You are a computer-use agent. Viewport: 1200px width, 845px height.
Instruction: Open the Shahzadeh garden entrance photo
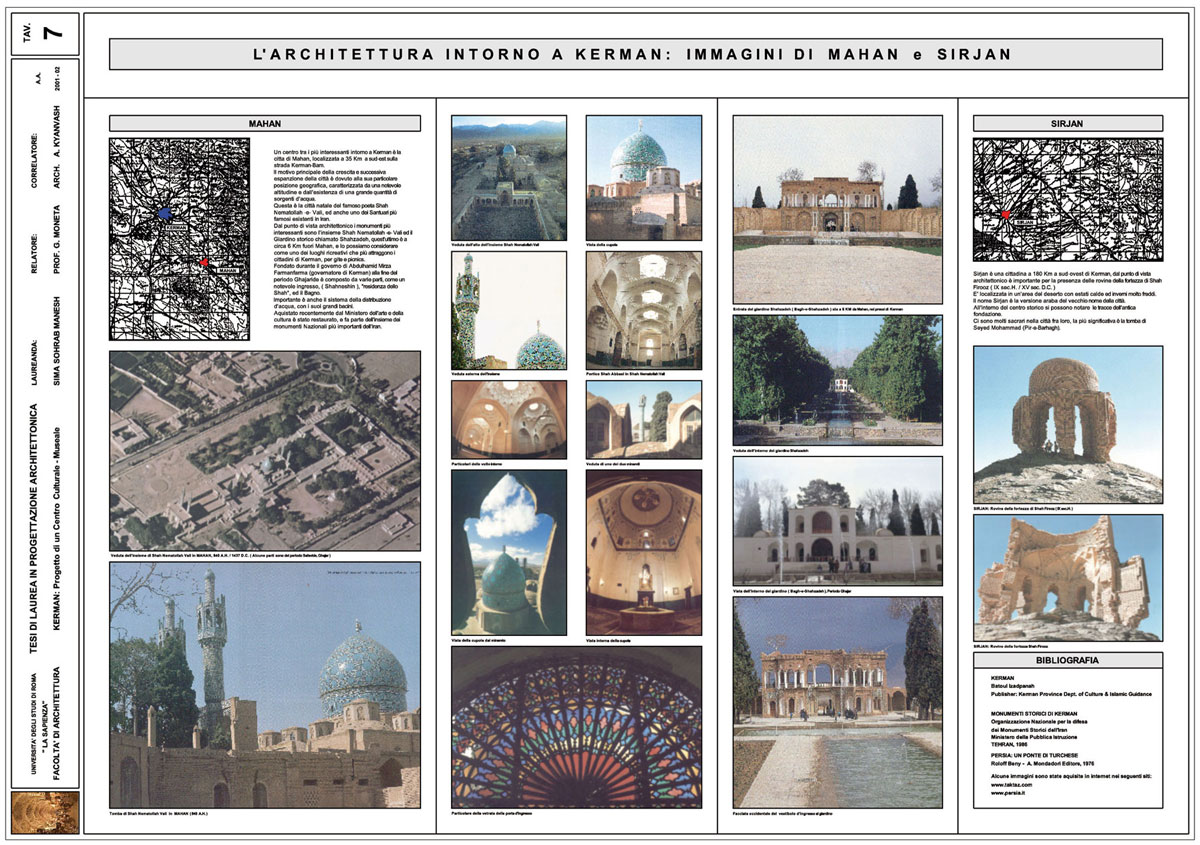pos(837,209)
